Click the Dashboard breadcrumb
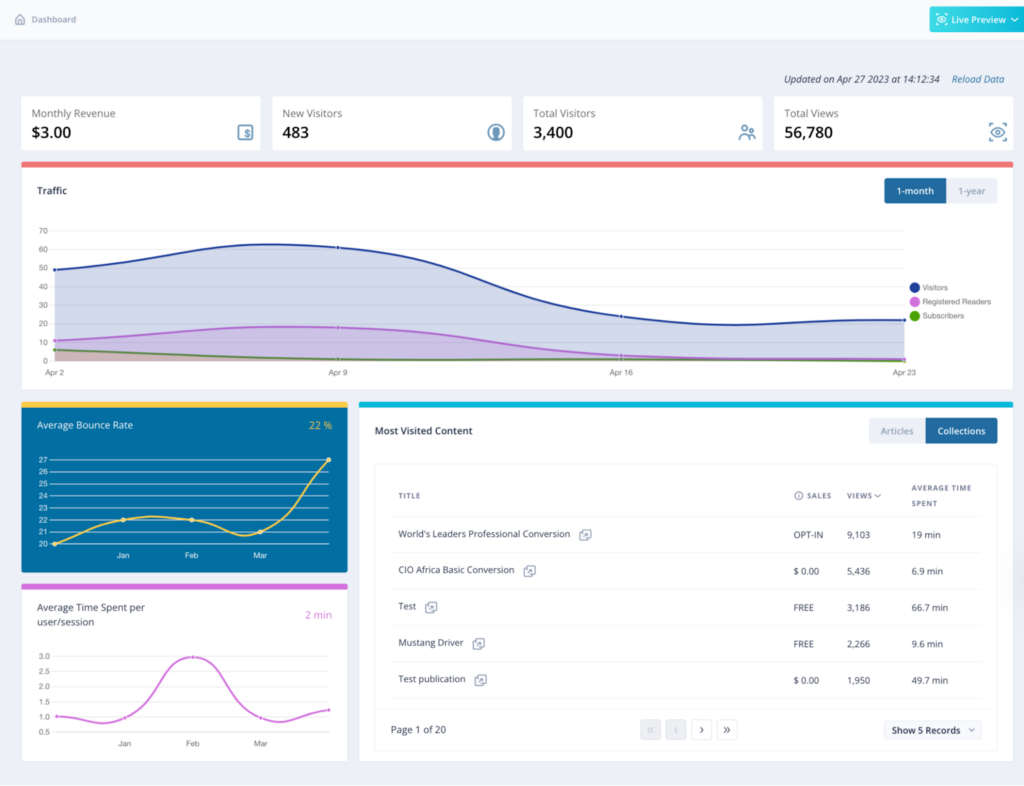1024x786 pixels. tap(54, 20)
